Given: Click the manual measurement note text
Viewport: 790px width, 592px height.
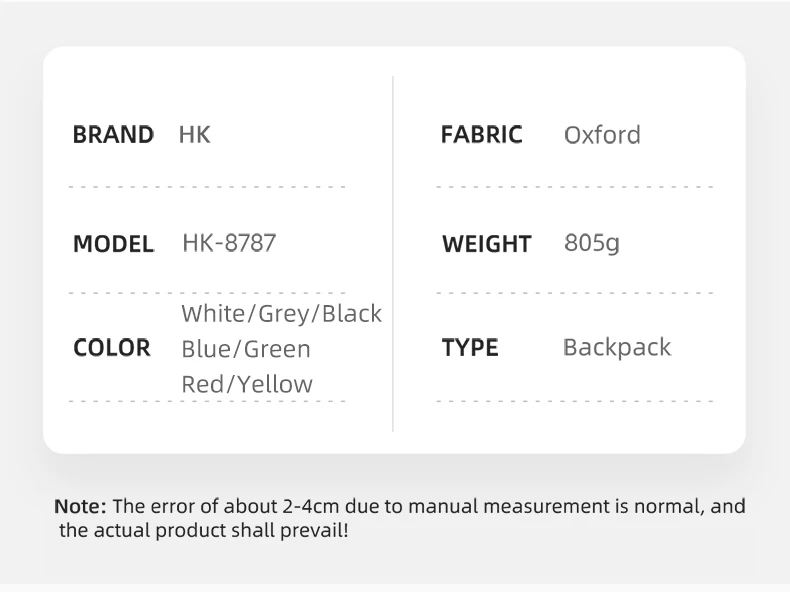Looking at the screenshot, I should tap(430, 507).
